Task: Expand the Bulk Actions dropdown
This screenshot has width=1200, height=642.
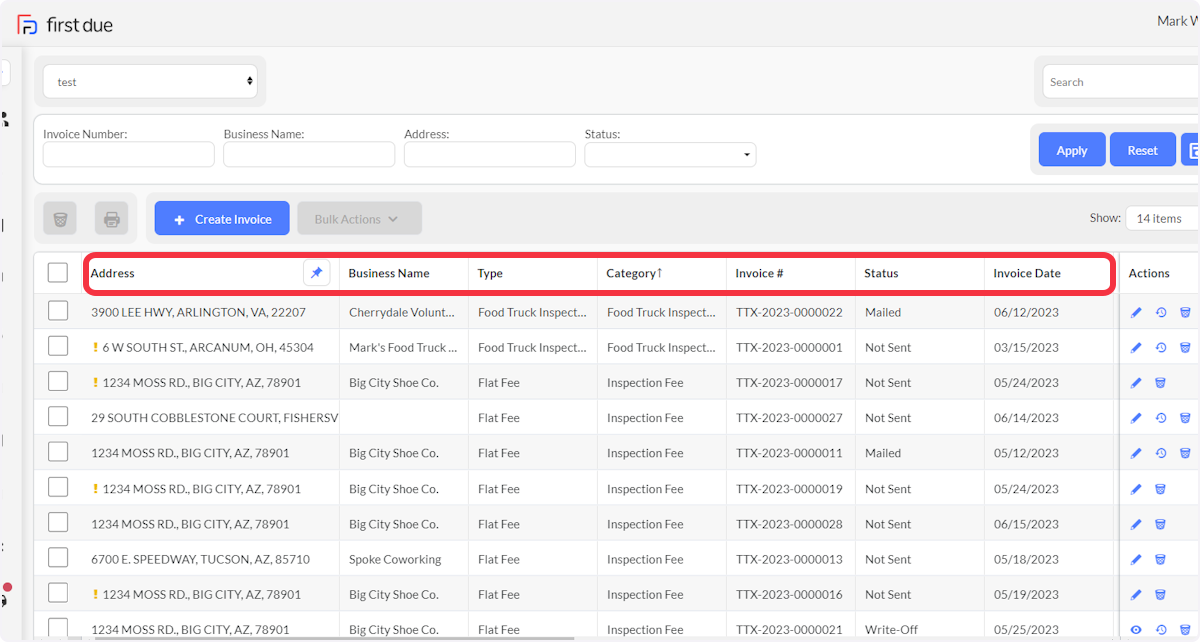Action: (360, 219)
